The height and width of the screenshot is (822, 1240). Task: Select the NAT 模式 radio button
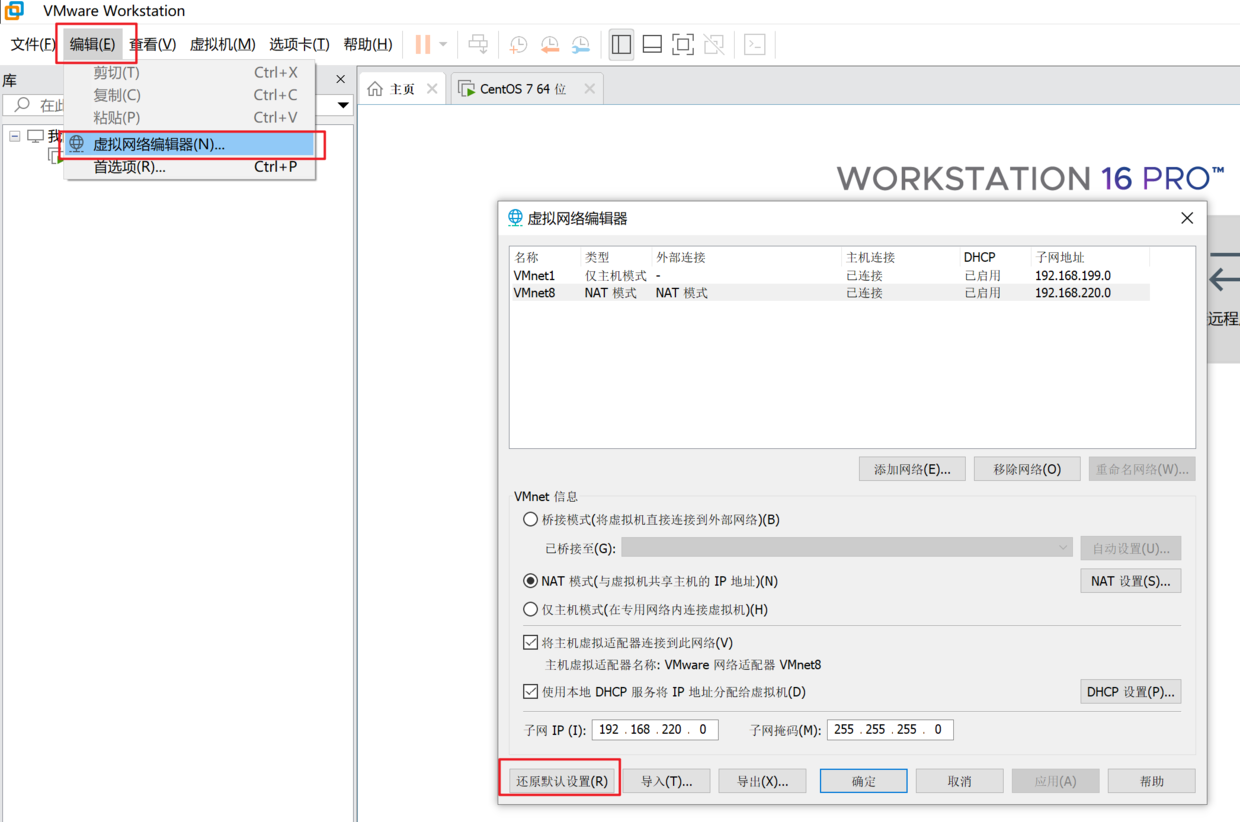[x=531, y=581]
